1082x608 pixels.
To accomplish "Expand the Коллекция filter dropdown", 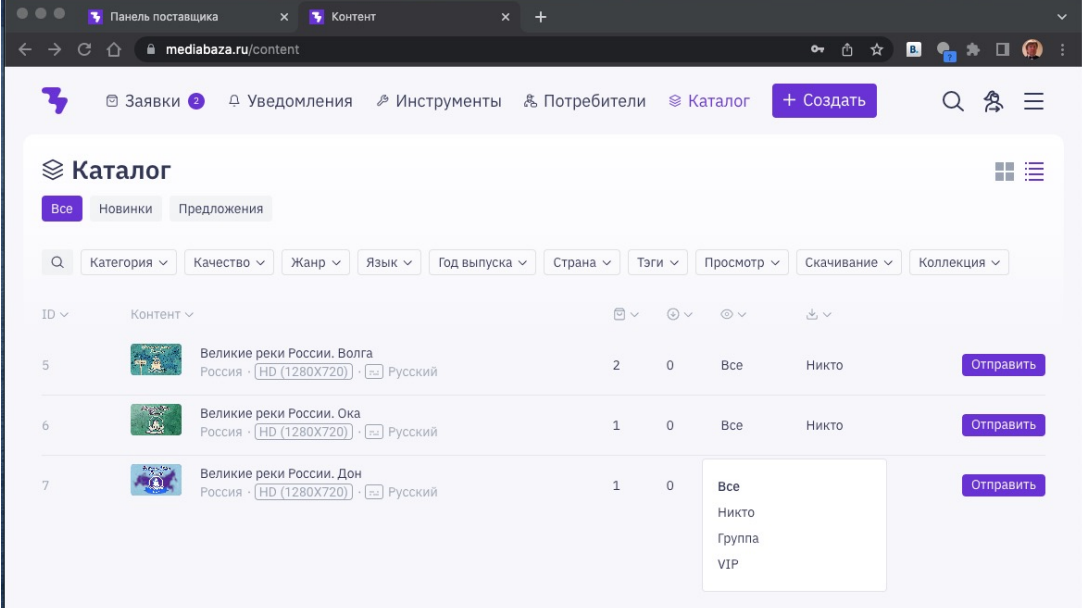I will [958, 262].
